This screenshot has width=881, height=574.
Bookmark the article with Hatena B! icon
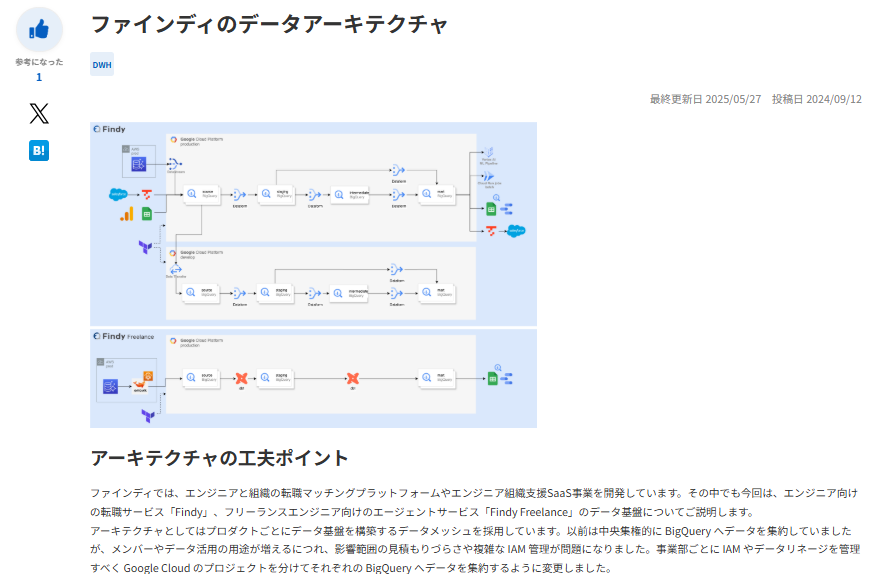39,151
